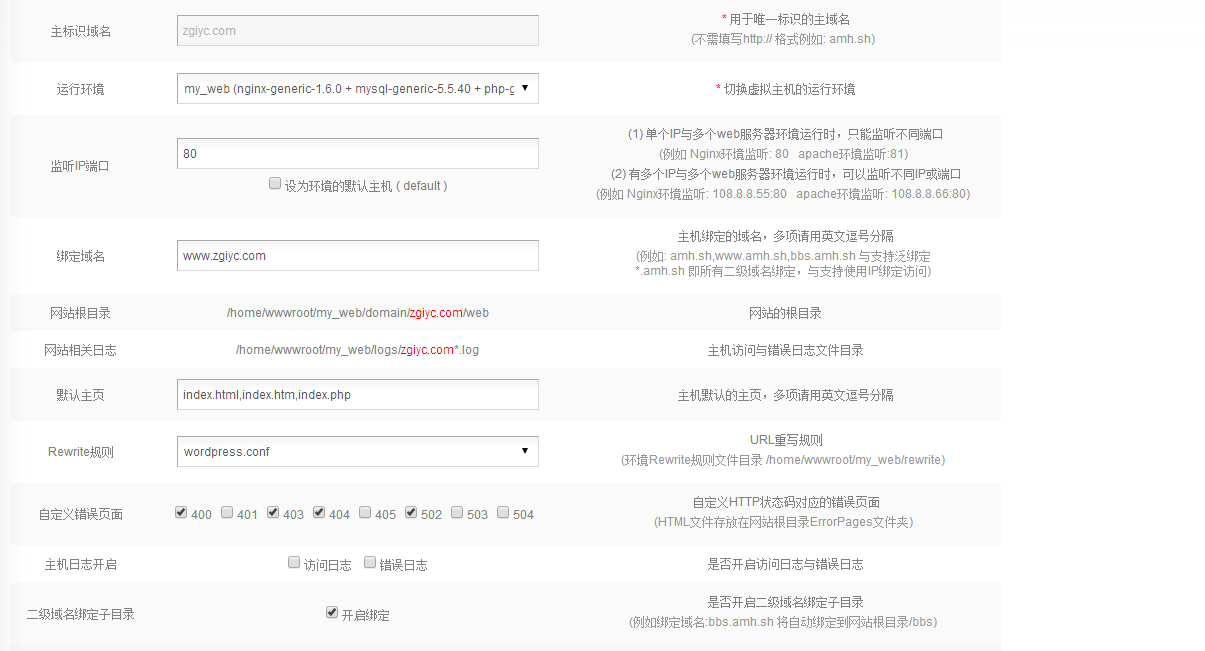
Task: Expand the Rewrite规则 wordpress.conf dropdown
Action: point(357,451)
